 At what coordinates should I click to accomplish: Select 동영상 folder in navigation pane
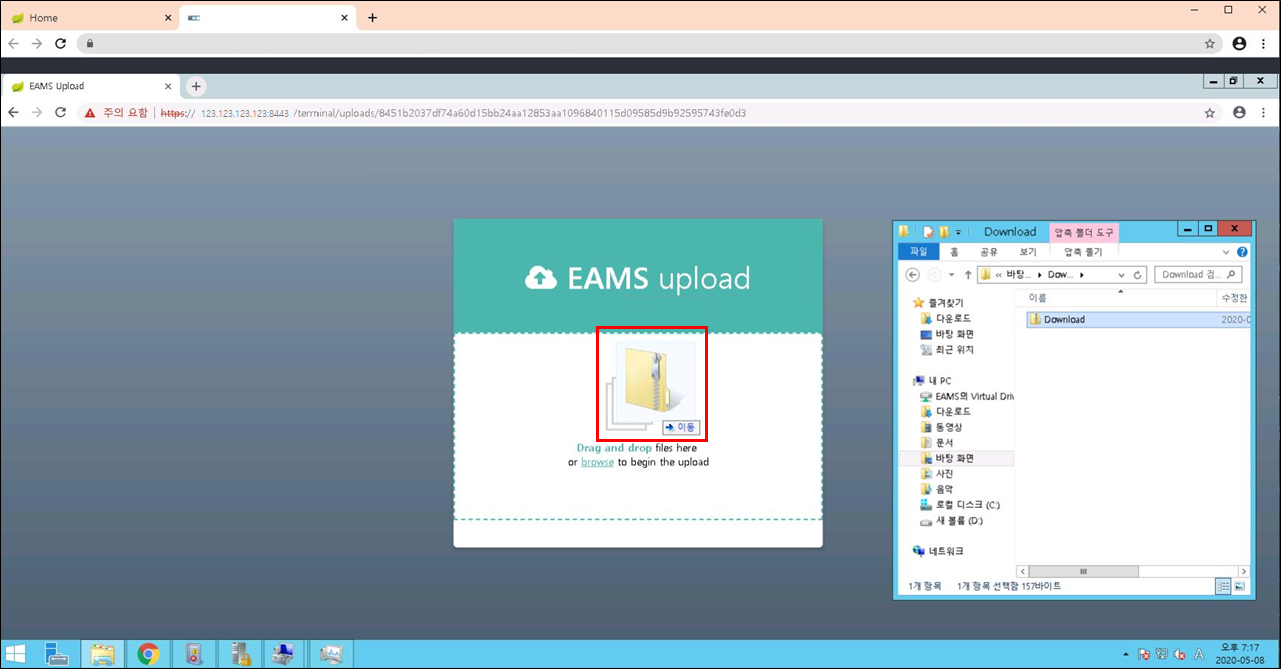[x=940, y=427]
